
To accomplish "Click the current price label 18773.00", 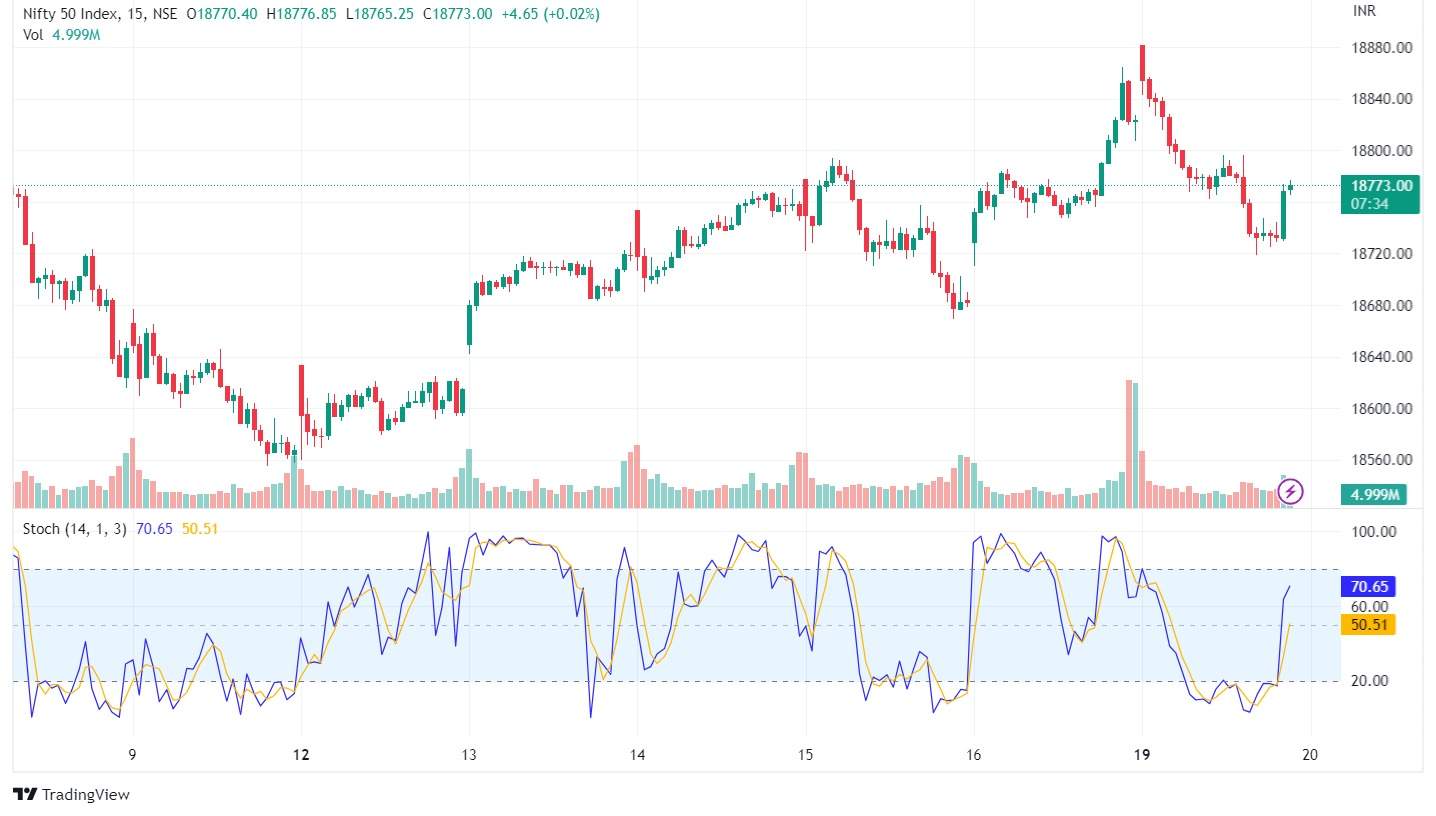I will [x=1382, y=186].
